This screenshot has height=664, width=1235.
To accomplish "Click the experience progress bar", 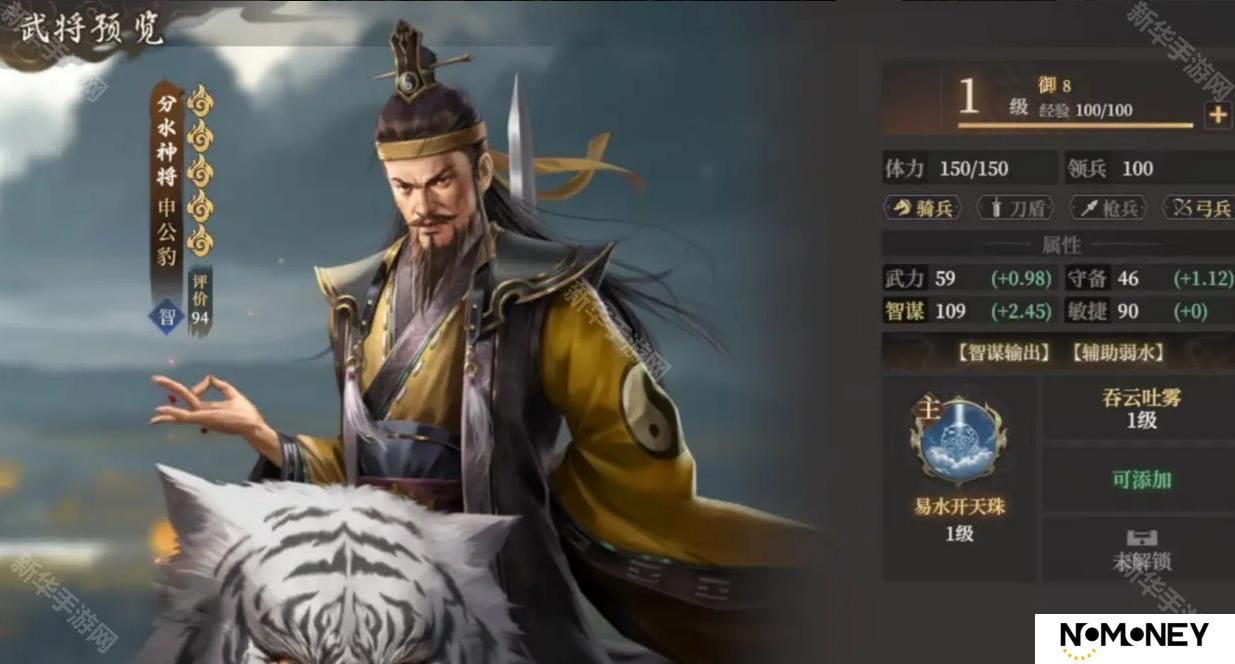I will point(1076,126).
